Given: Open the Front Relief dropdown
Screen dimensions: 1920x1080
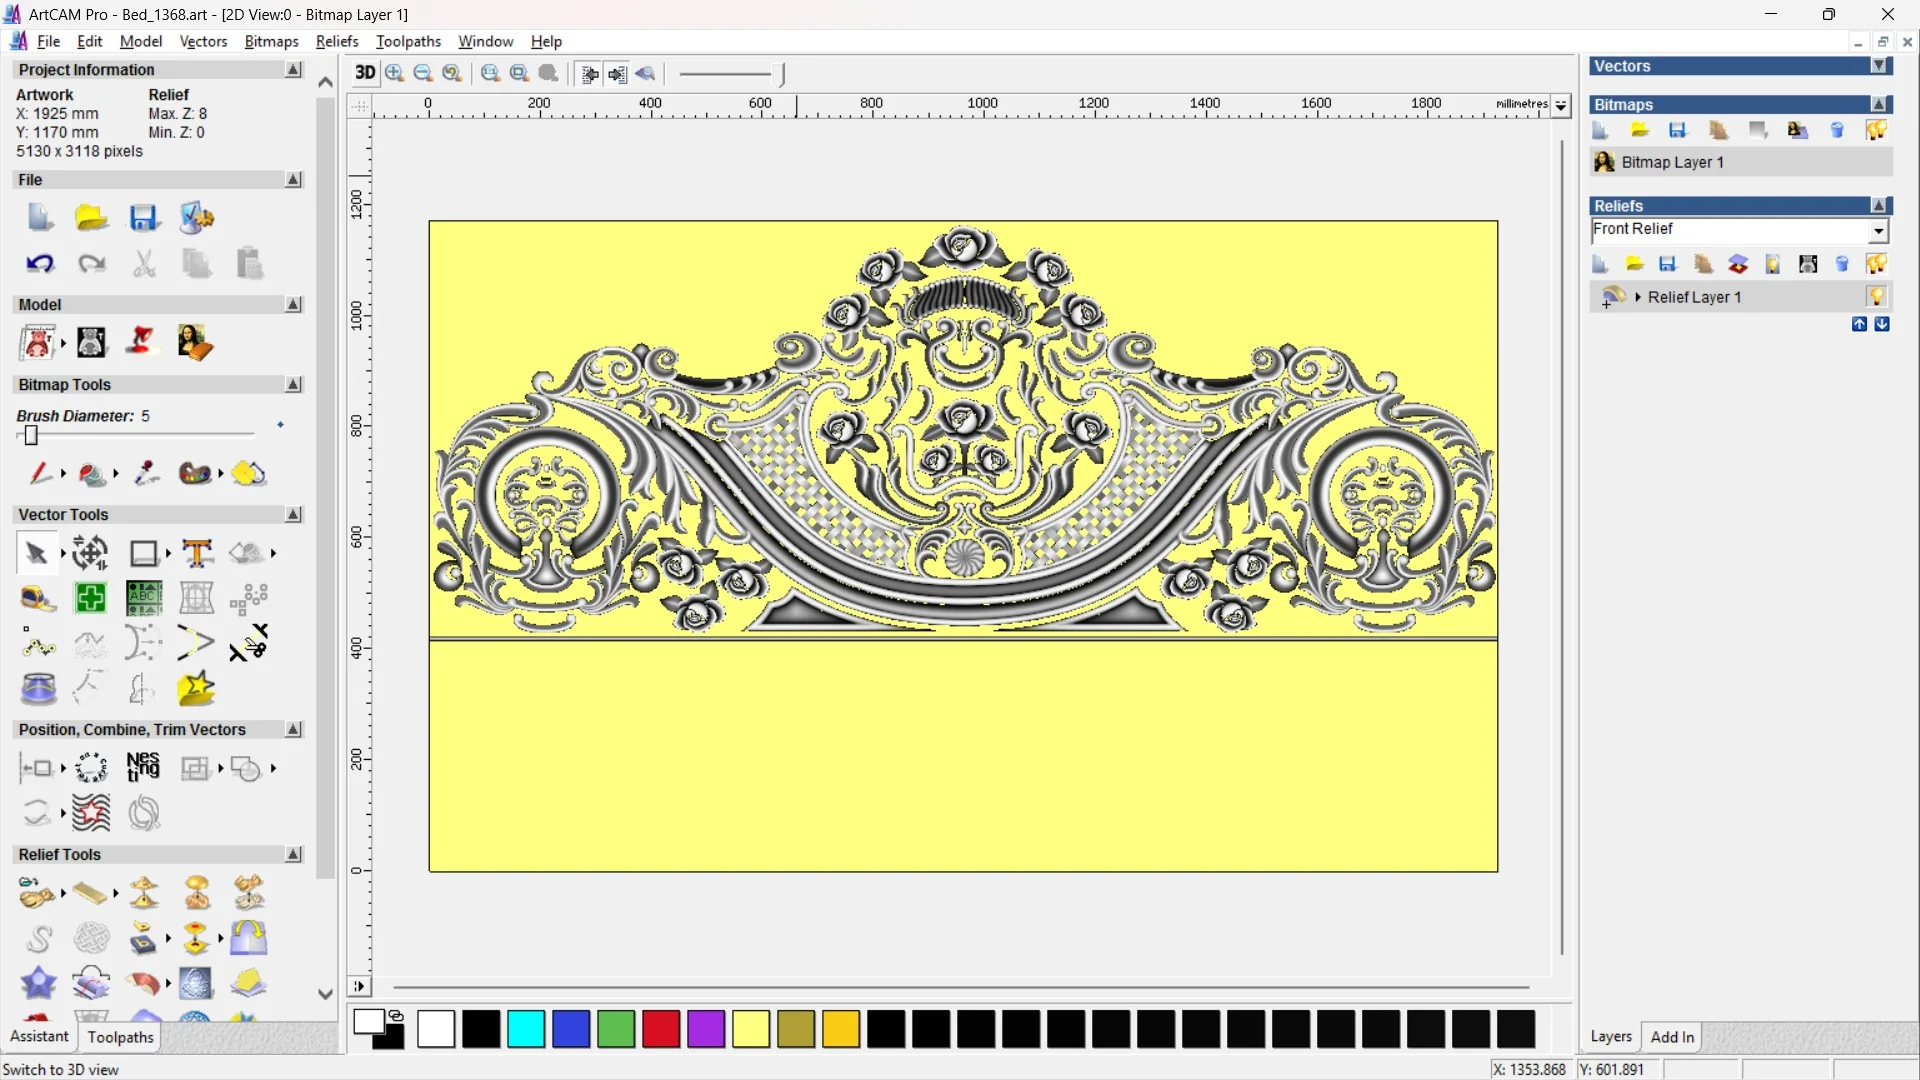Looking at the screenshot, I should pos(1879,231).
